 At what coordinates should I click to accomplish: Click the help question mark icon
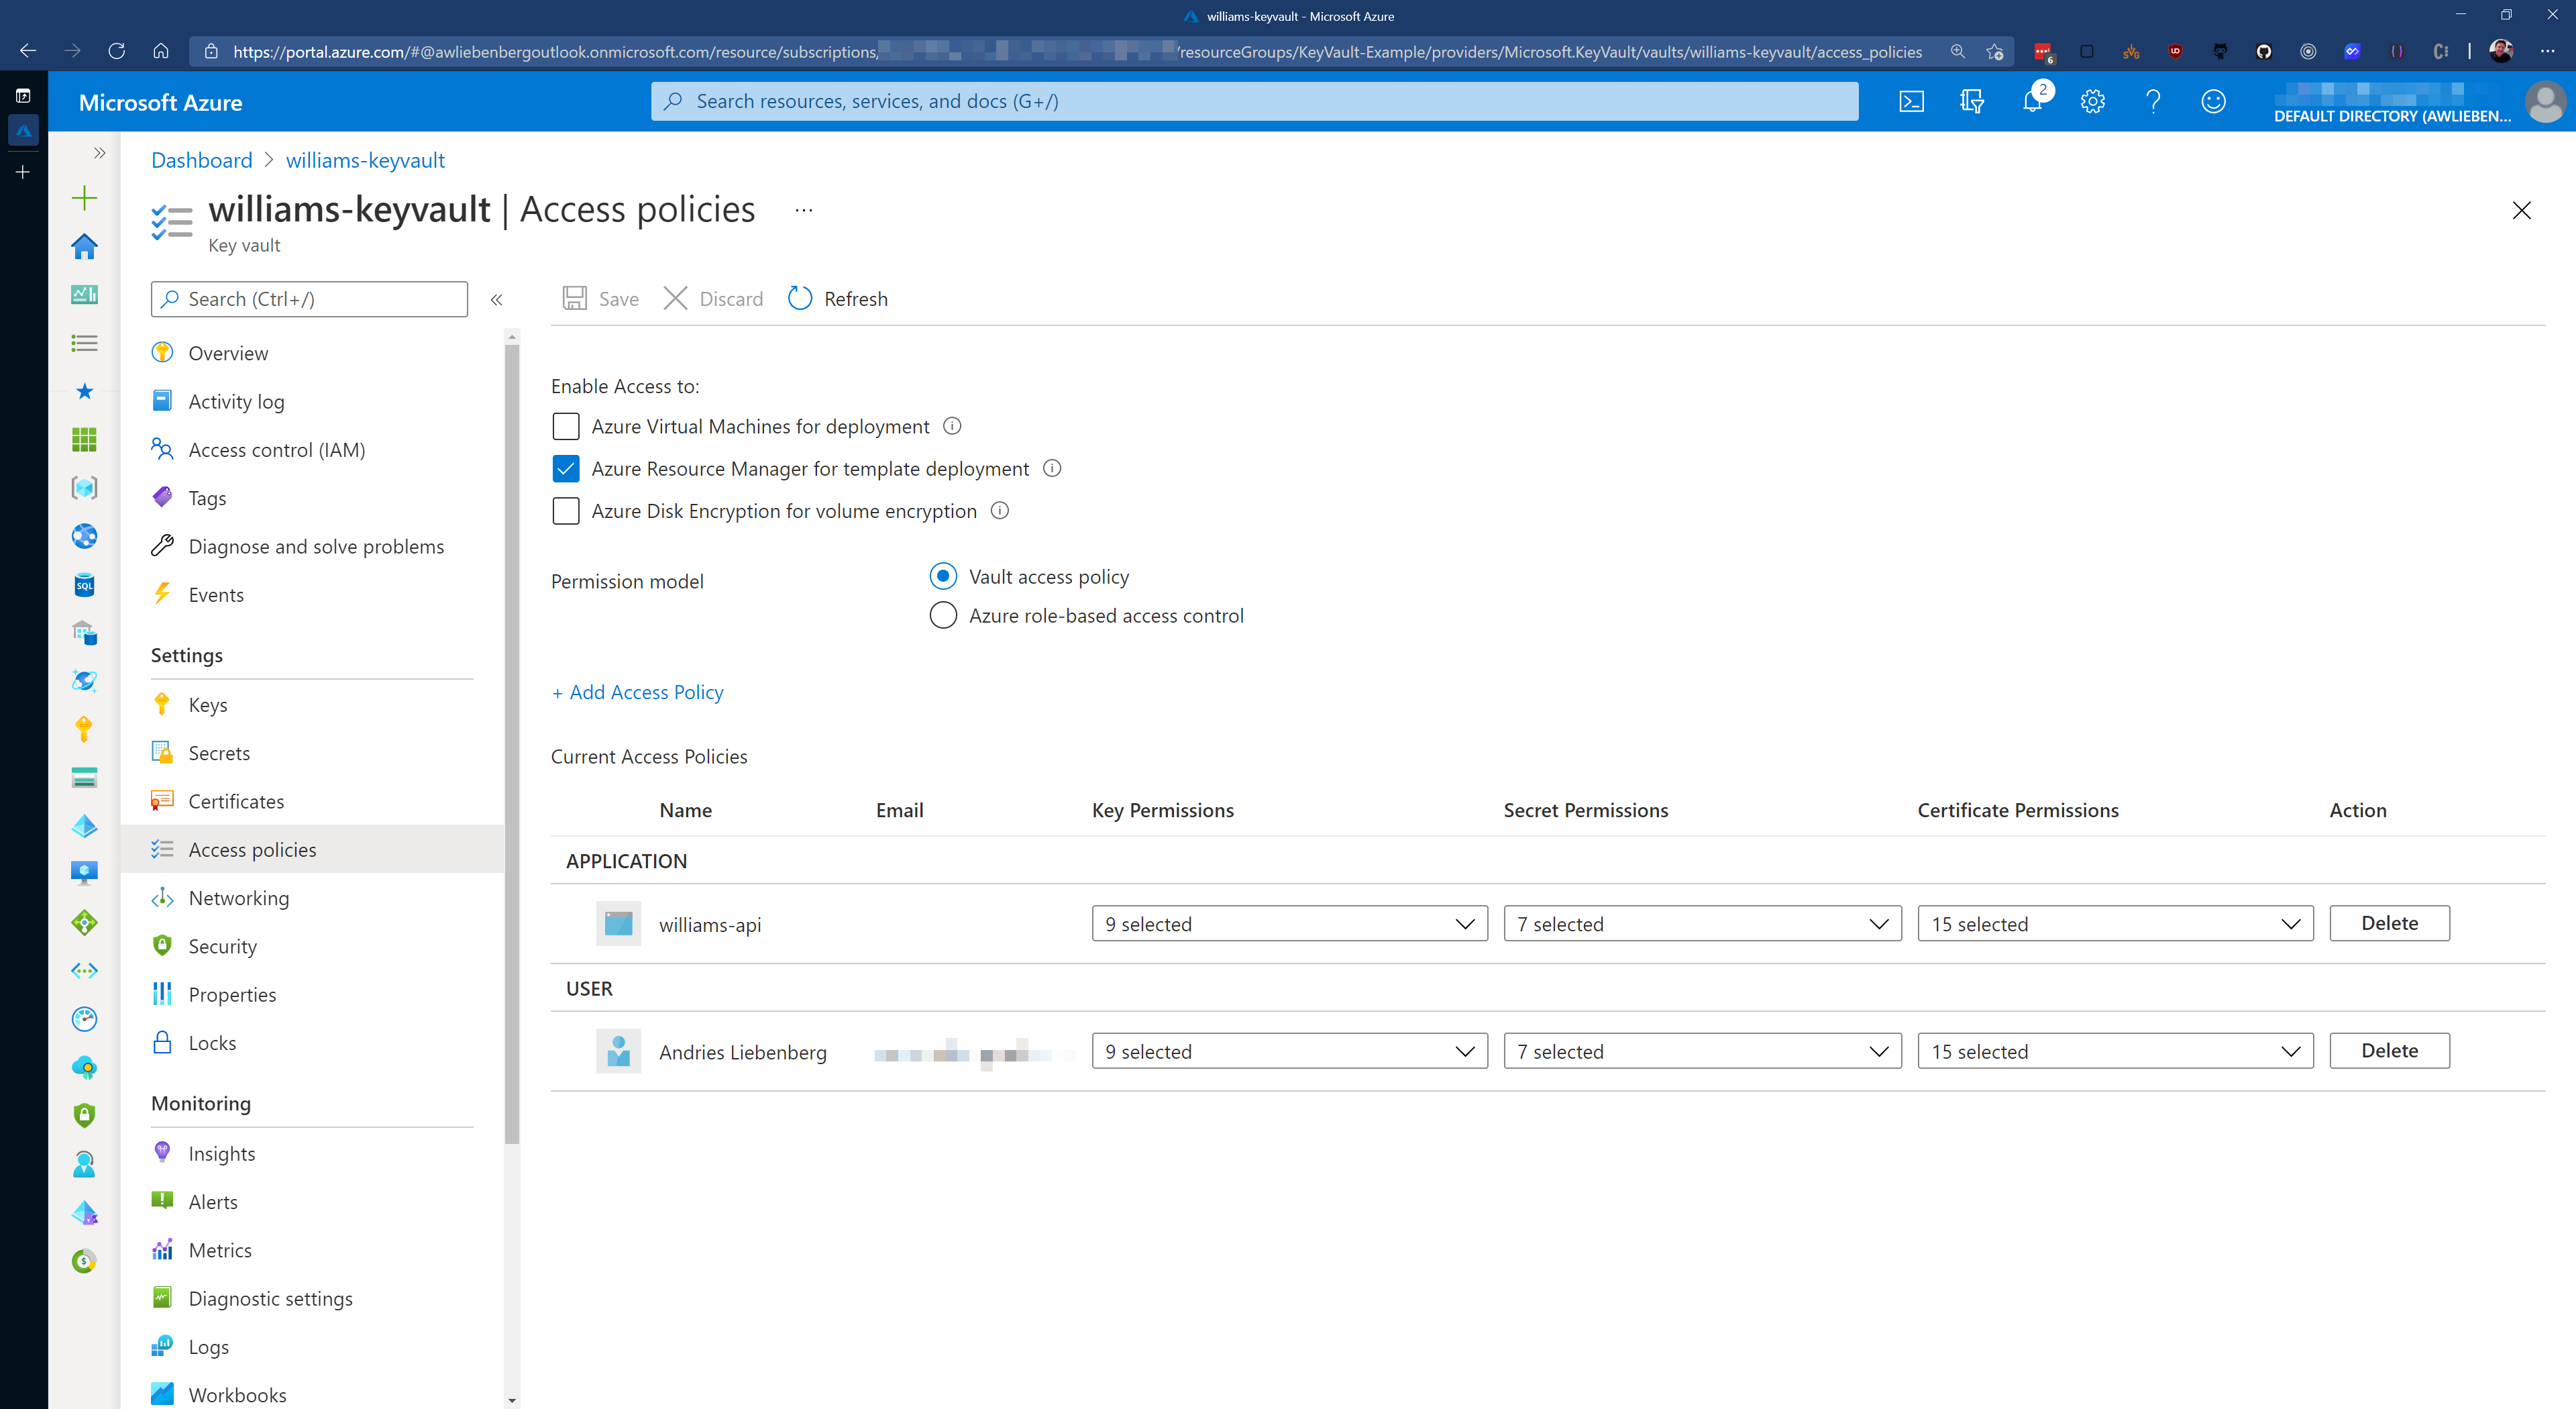[x=2152, y=101]
